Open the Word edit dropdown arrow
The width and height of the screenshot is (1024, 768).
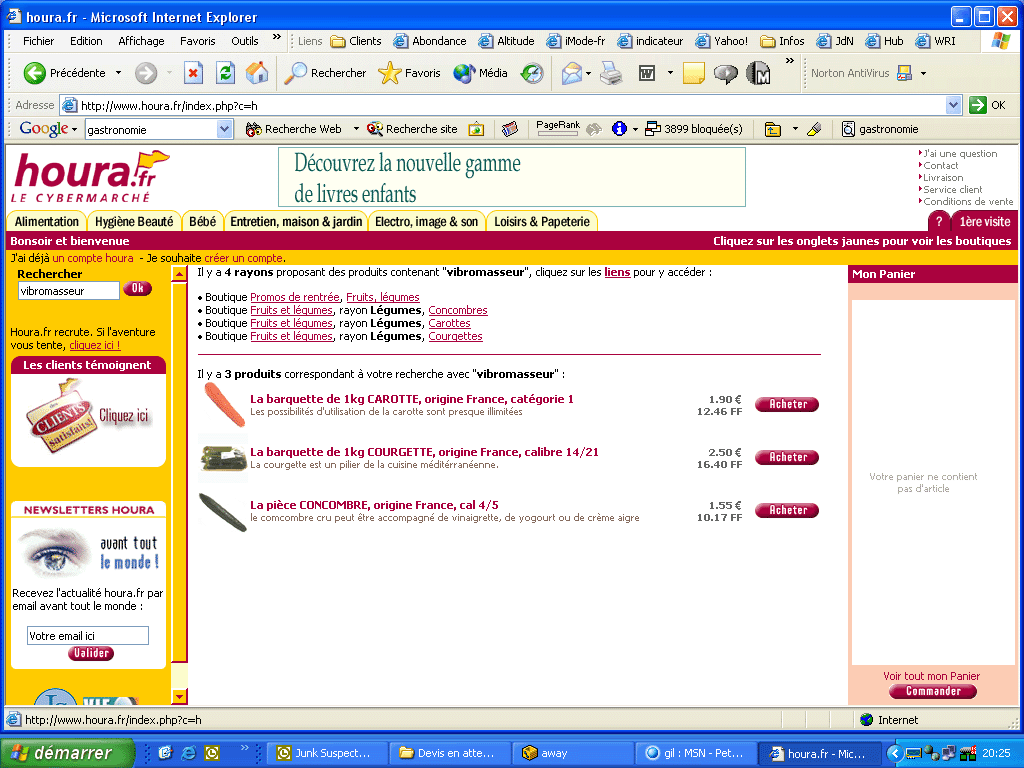[x=670, y=73]
